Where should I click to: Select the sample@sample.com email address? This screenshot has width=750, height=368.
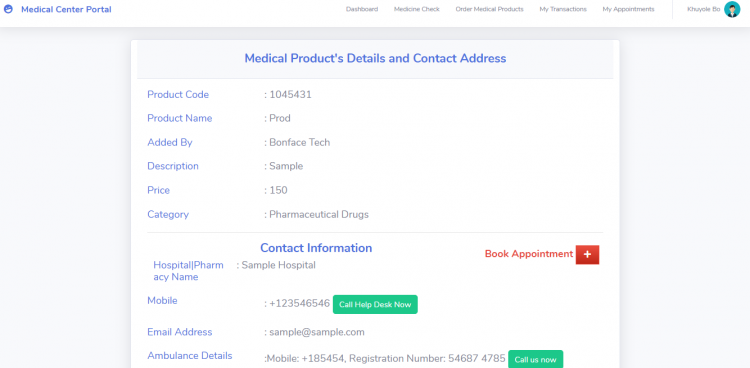click(x=317, y=332)
